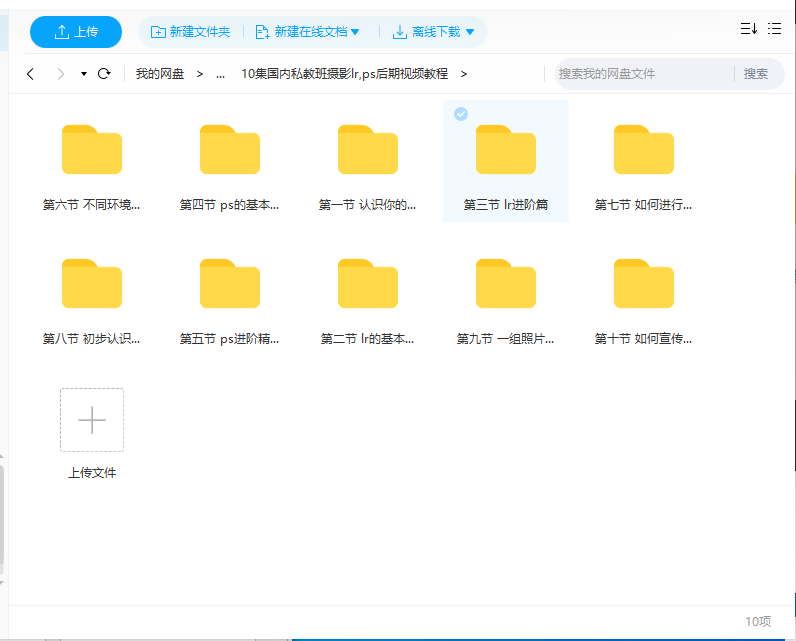796x641 pixels.
Task: Click the label 第九节 一组照片...
Action: point(505,339)
